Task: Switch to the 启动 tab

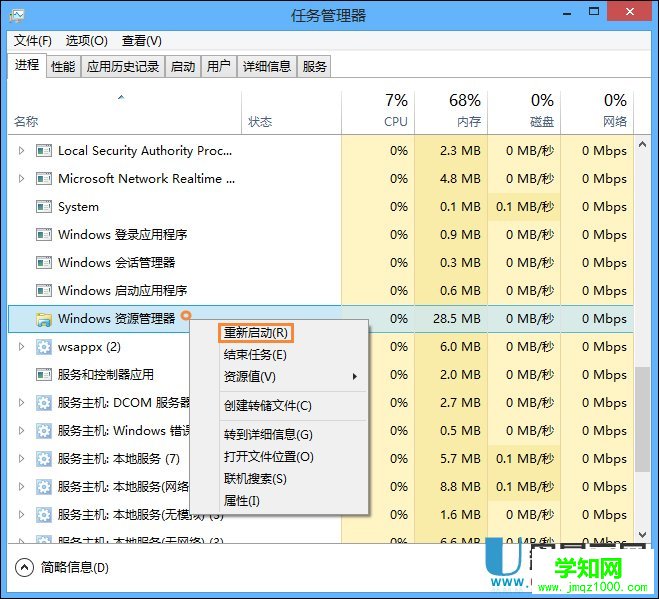Action: point(183,66)
